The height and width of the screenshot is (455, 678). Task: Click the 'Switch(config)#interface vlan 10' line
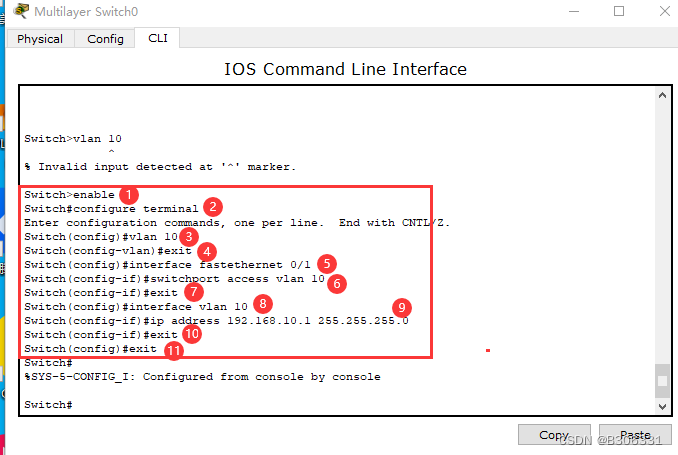coord(136,307)
